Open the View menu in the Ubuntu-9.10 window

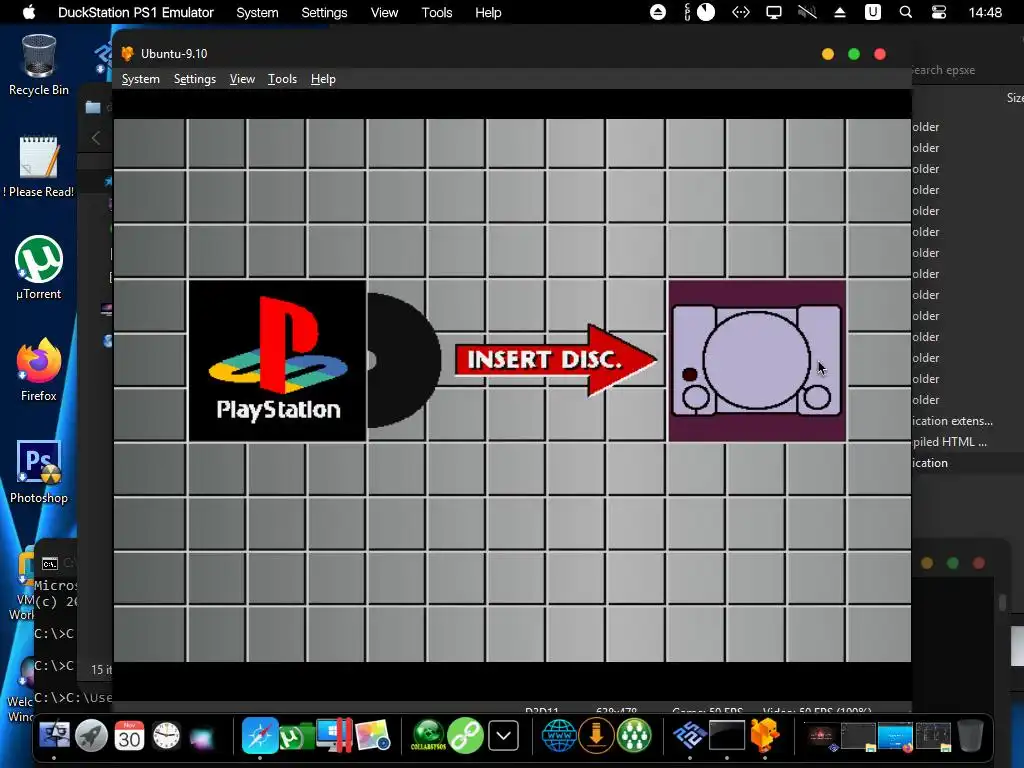(x=242, y=79)
